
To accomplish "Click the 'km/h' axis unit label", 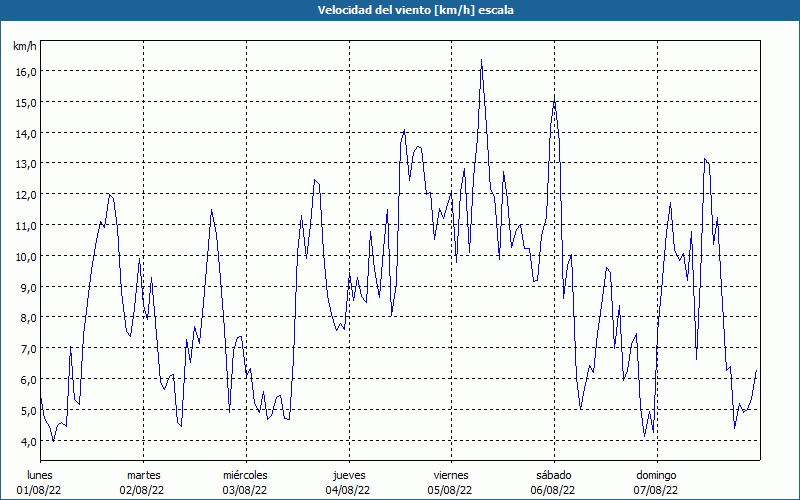I will [24, 46].
